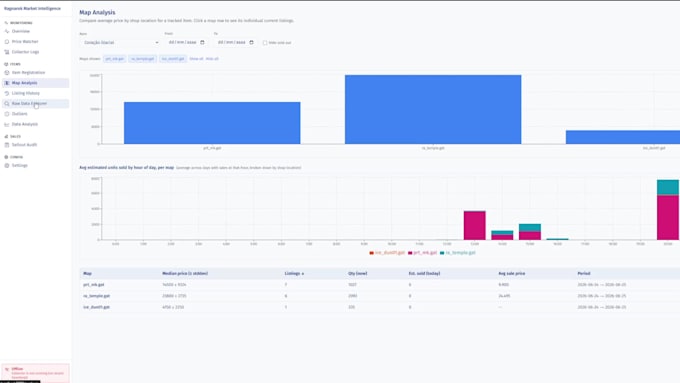
Task: Click the Overview icon in the sidebar
Action: (7, 31)
